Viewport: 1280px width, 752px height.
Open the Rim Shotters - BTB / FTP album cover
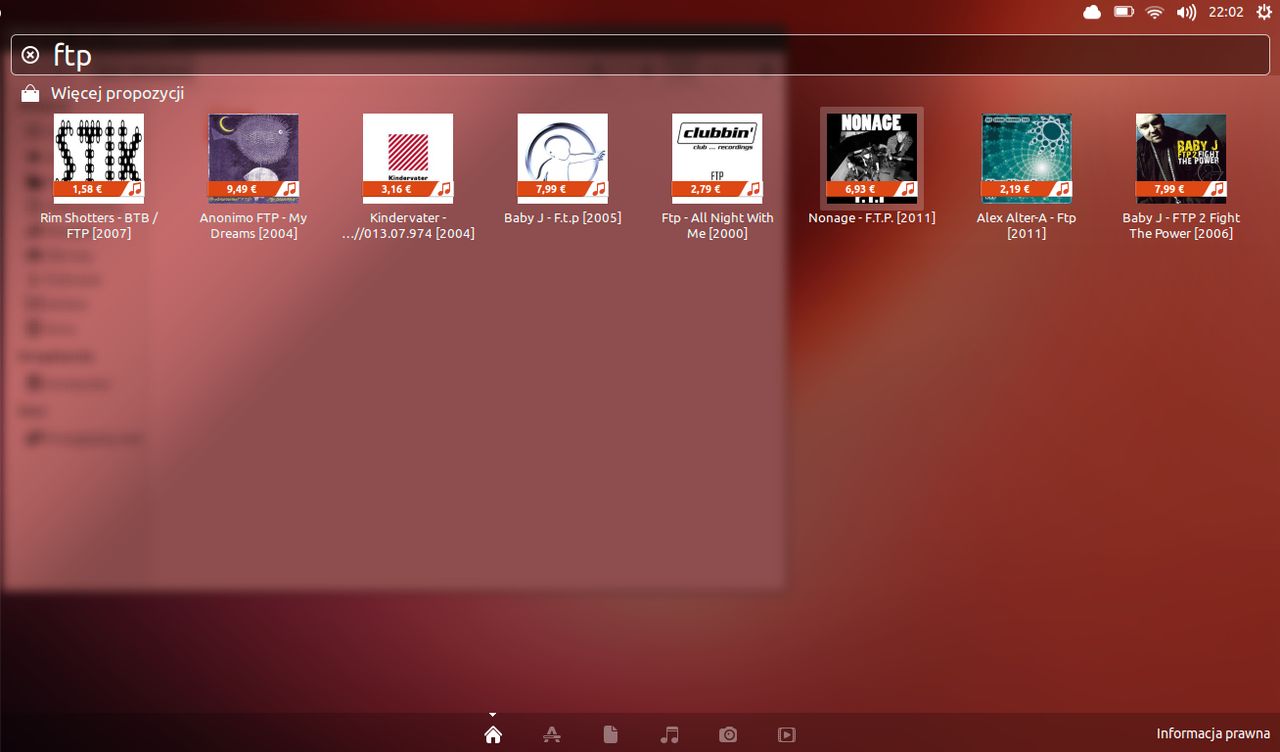point(99,158)
